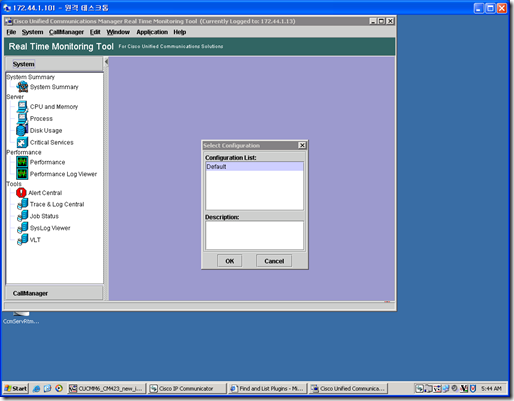Screen dimensions: 514x401
Task: Click the SysLog Viewer icon
Action: click(x=23, y=228)
